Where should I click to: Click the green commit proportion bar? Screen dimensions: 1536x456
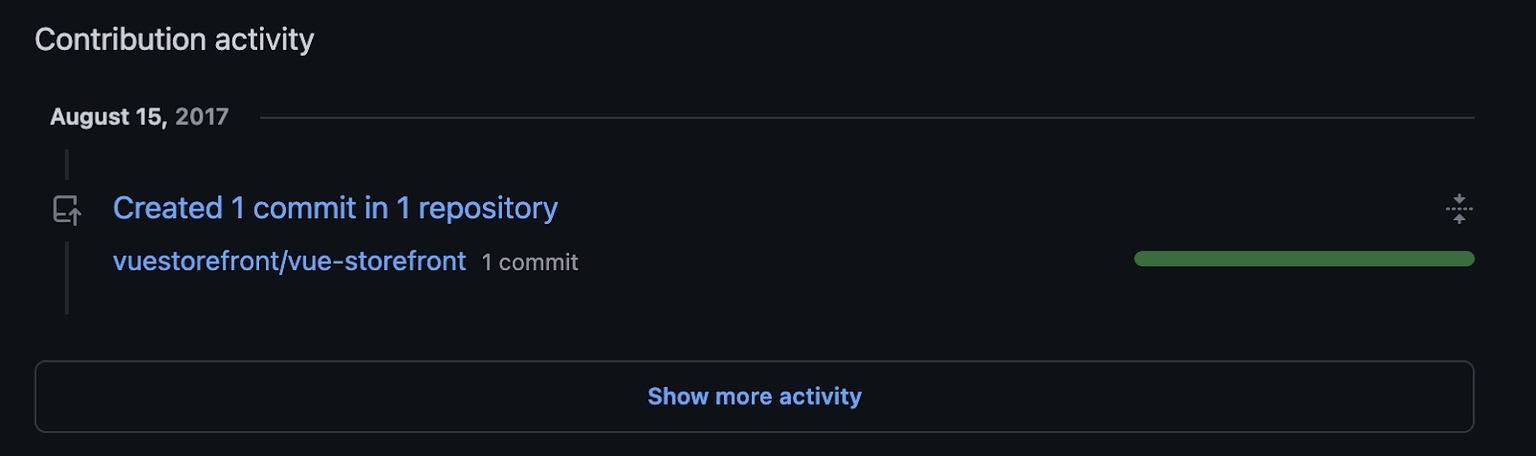pyautogui.click(x=1304, y=259)
